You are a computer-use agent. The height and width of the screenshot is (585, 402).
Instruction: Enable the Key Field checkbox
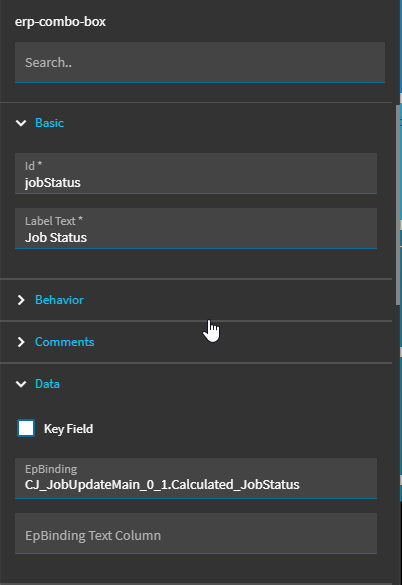tap(26, 428)
